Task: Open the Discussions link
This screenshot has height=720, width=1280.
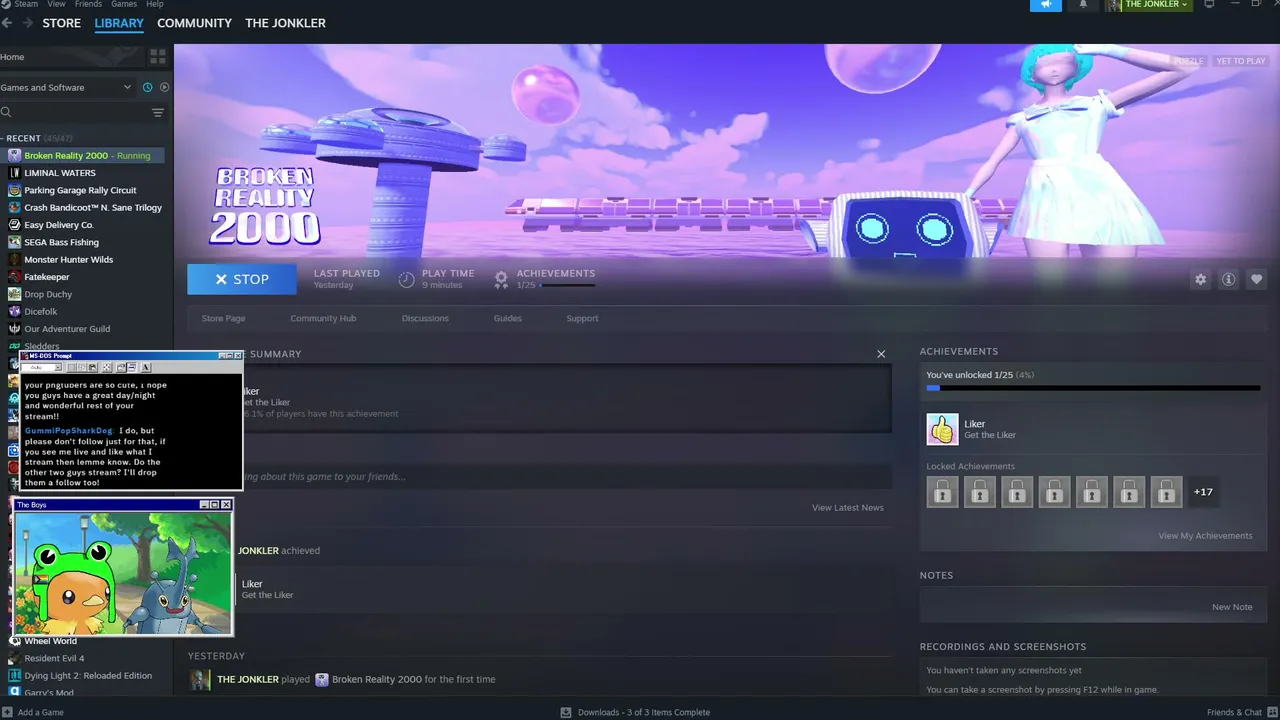Action: (425, 318)
